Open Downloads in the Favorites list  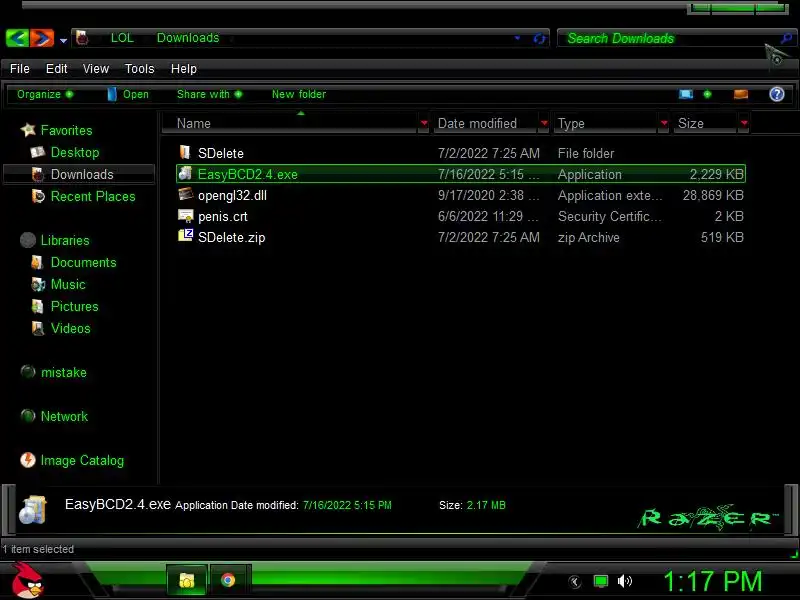click(82, 174)
